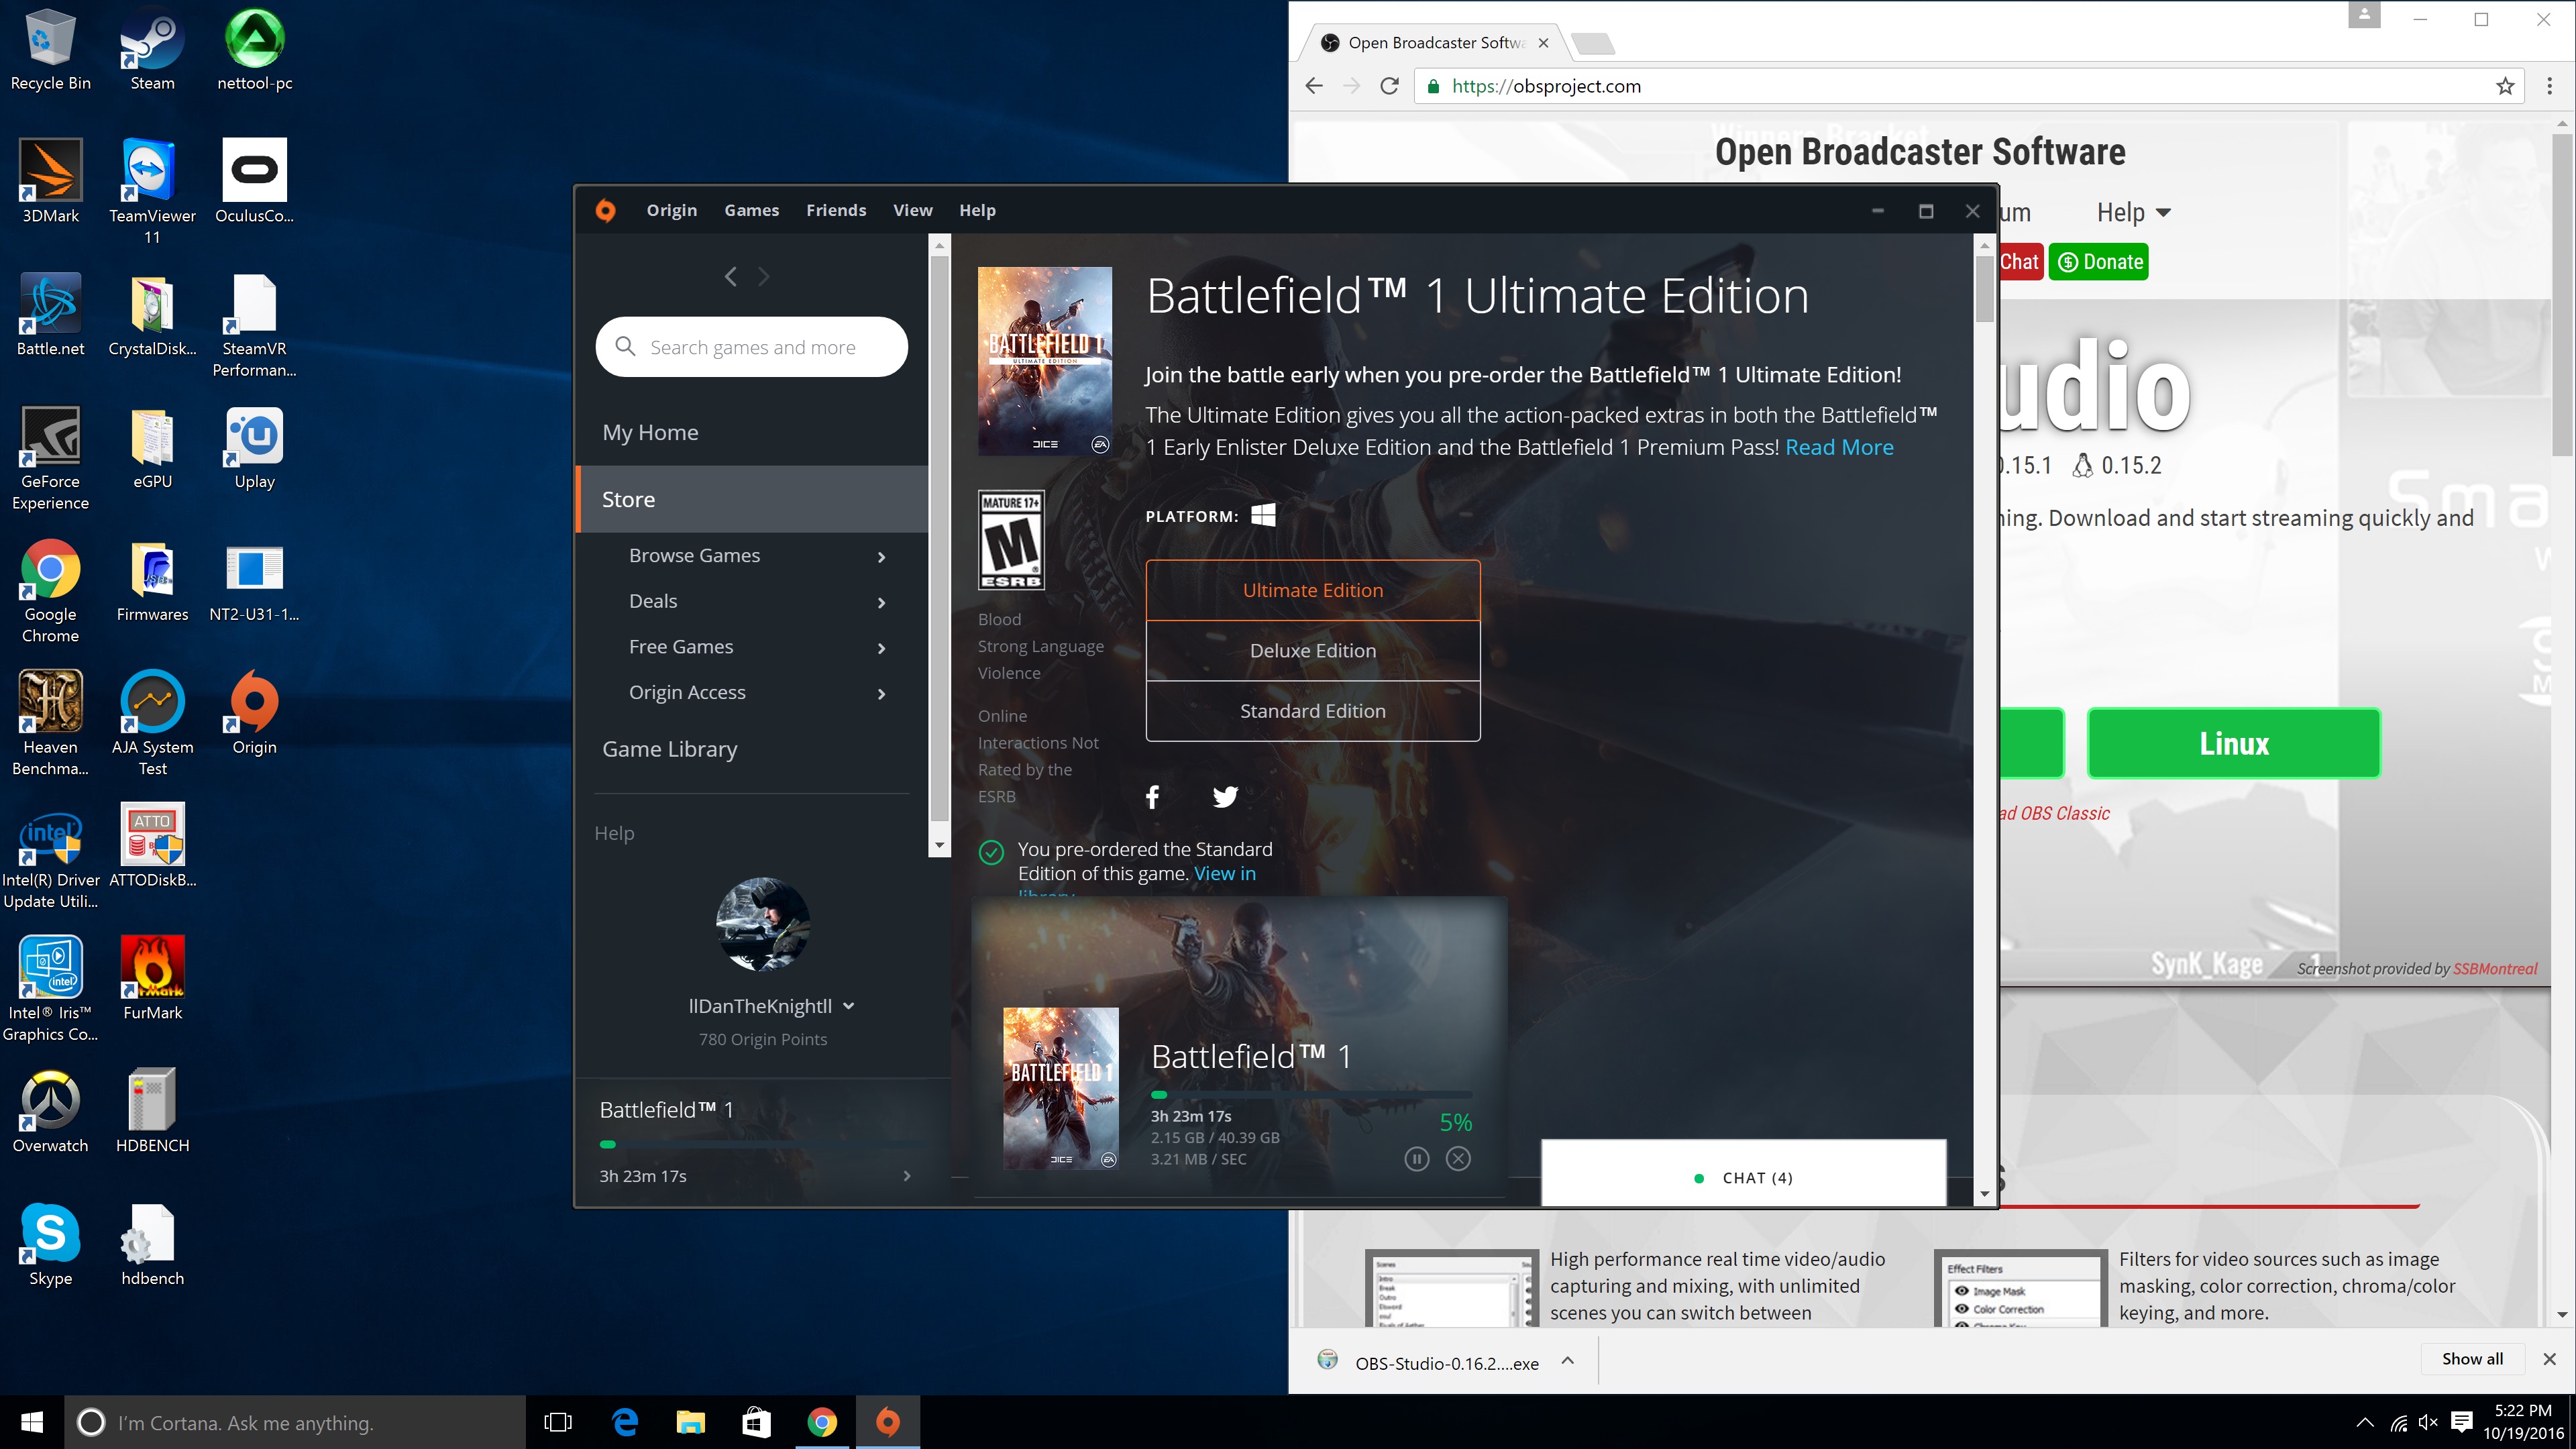Screen dimensions: 2576x1449
Task: Open the Google Chrome desktop shortcut
Action: click(50, 591)
